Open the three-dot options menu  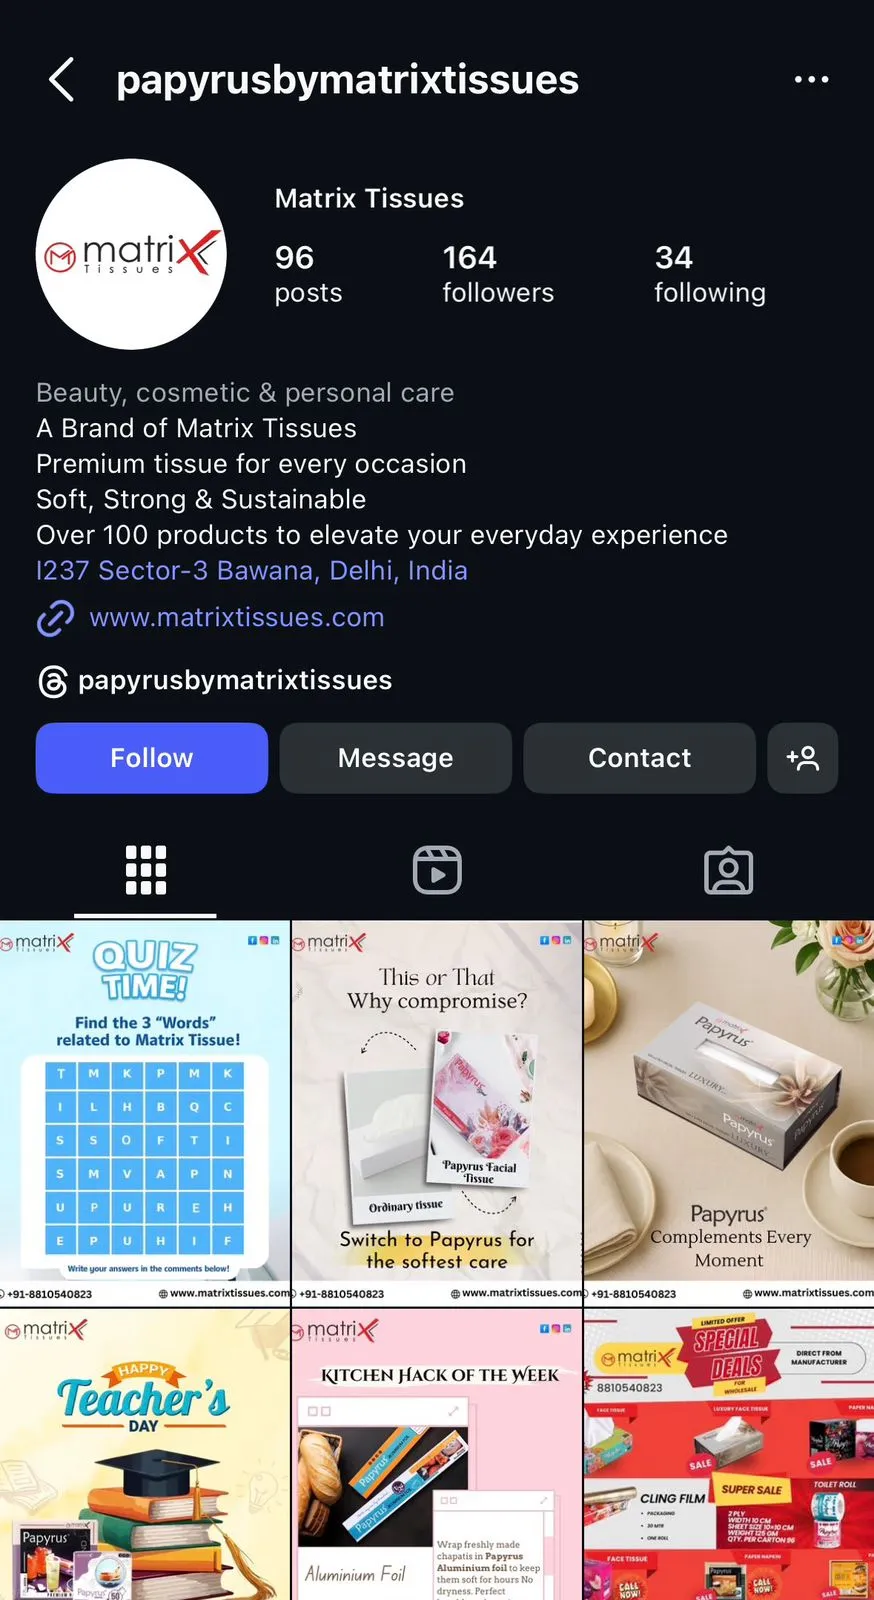coord(811,79)
